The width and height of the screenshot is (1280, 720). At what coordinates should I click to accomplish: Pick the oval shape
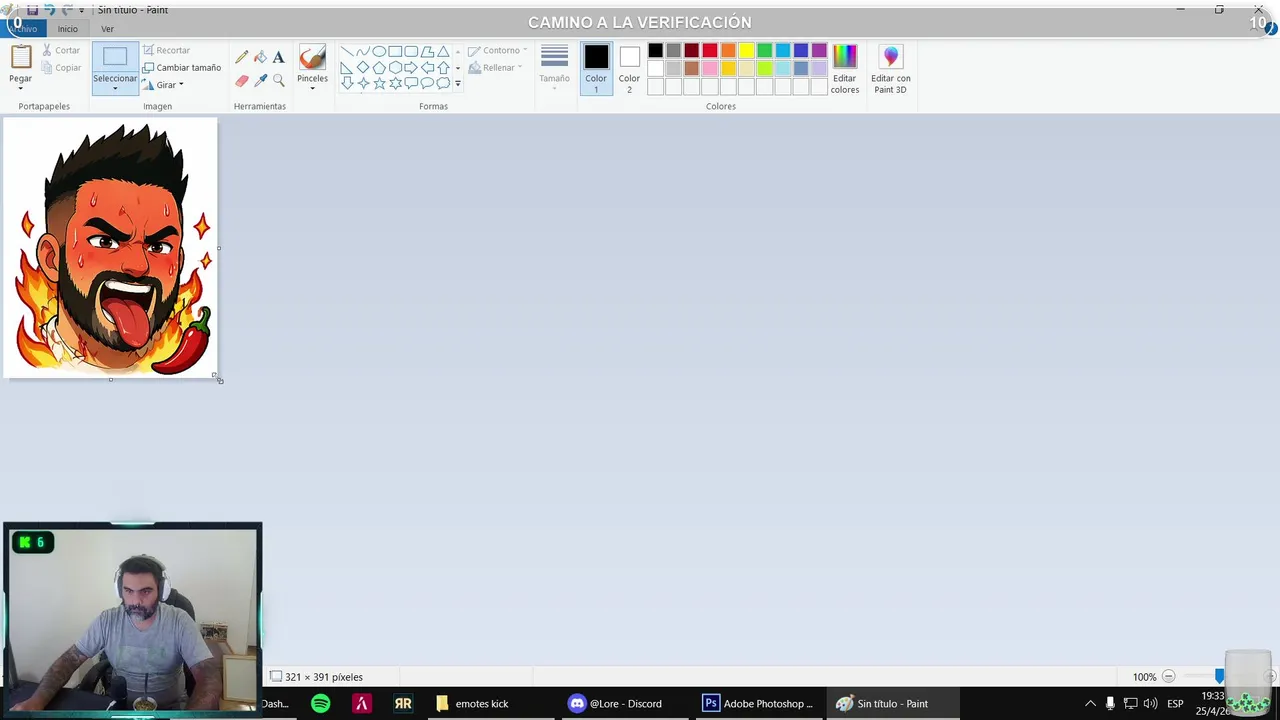point(379,51)
